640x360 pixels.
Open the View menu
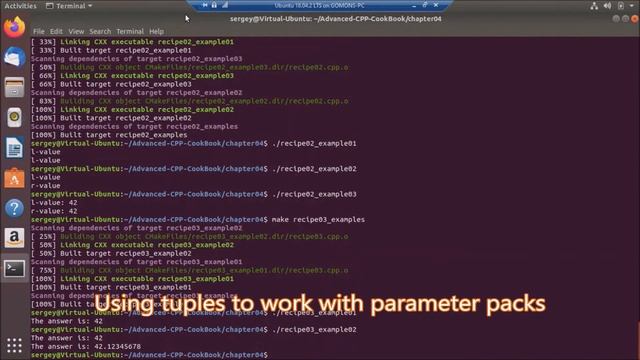pos(76,31)
